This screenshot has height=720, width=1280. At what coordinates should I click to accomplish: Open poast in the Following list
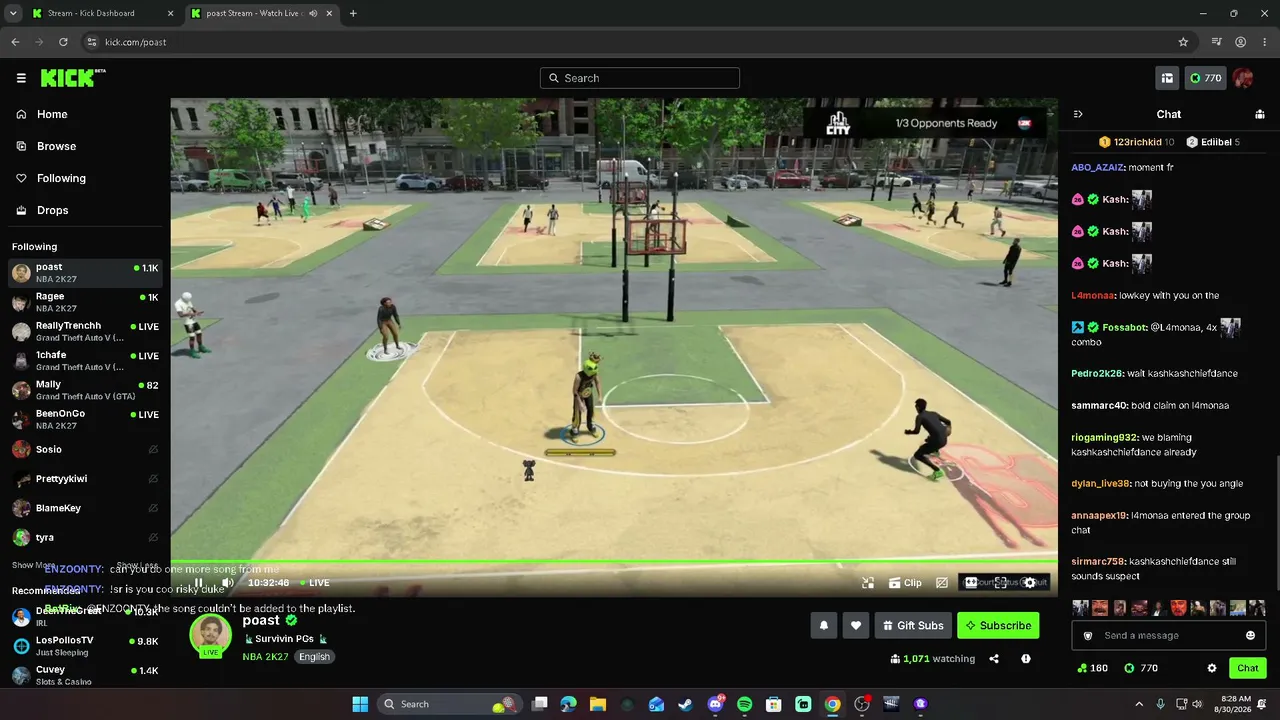pyautogui.click(x=85, y=273)
